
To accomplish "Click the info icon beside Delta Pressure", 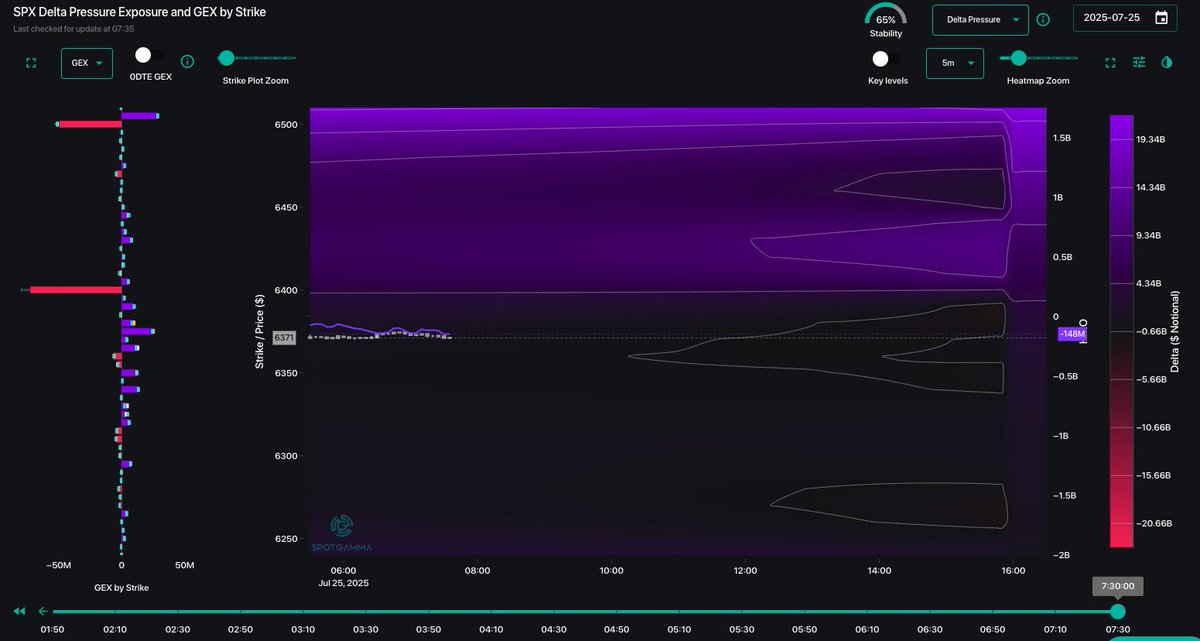I will (x=1043, y=19).
